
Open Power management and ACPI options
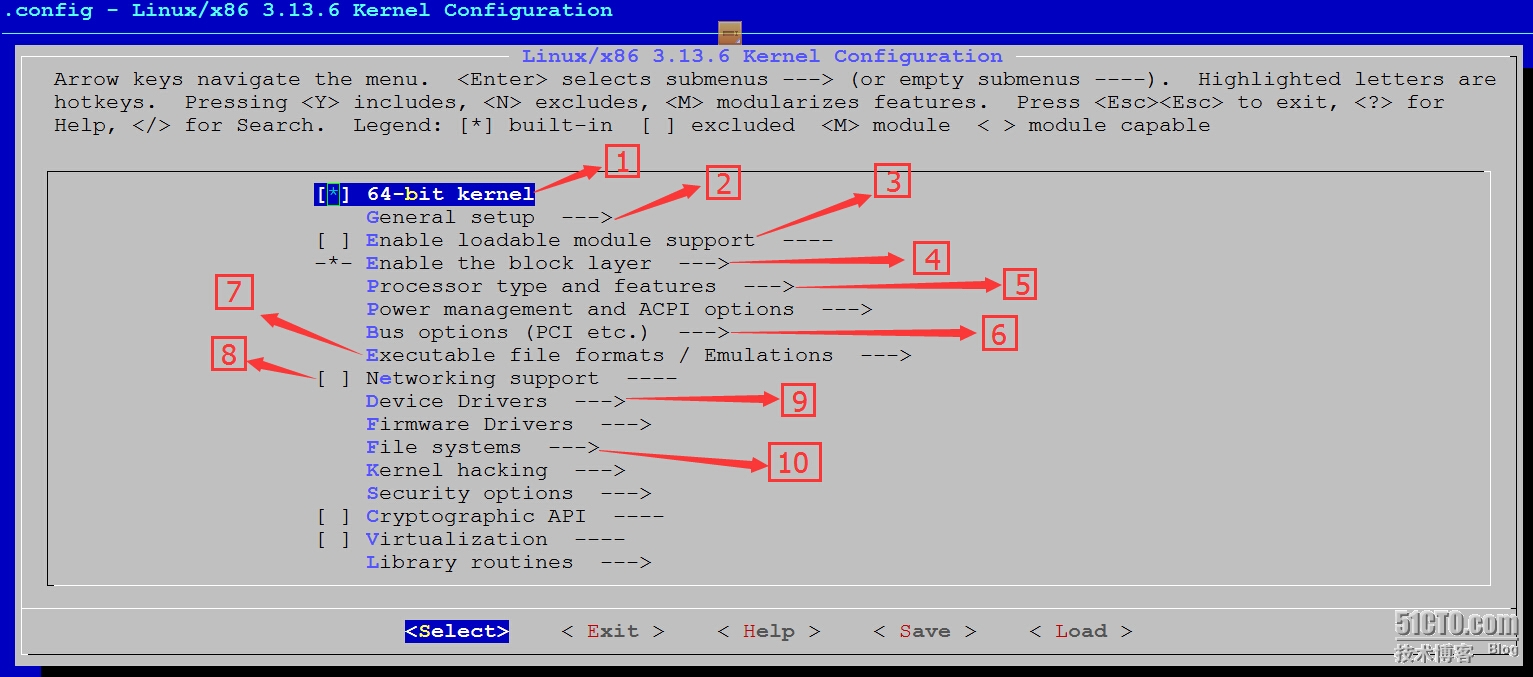pyautogui.click(x=619, y=309)
